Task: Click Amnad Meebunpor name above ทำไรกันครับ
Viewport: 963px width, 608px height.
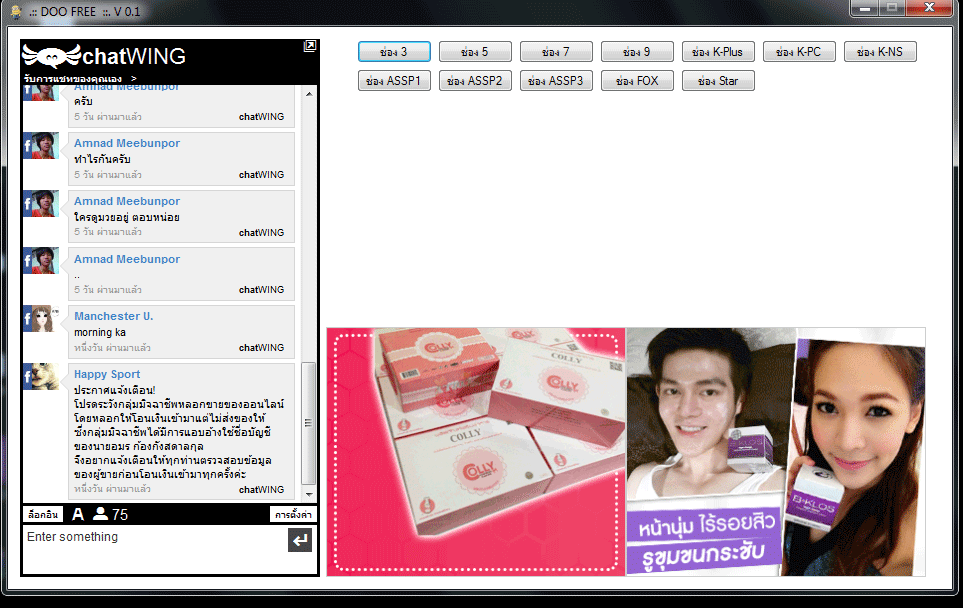Action: point(127,143)
